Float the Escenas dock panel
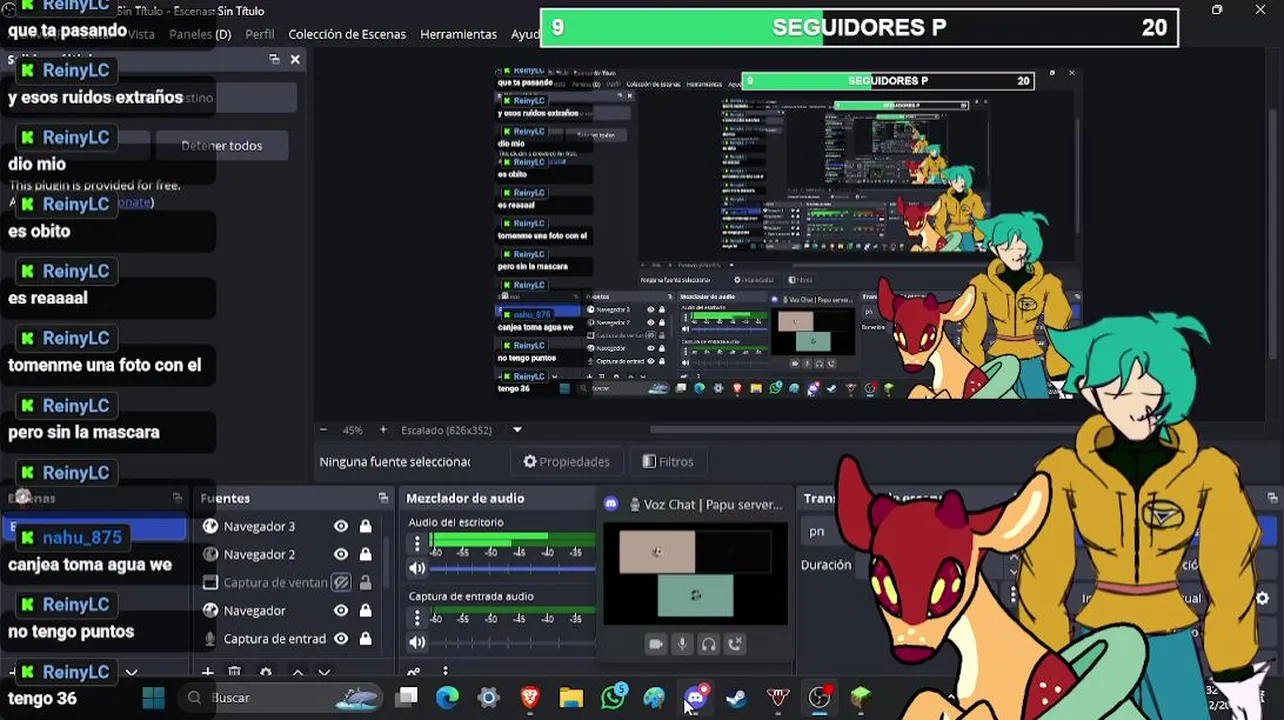The image size is (1284, 720). (177, 498)
